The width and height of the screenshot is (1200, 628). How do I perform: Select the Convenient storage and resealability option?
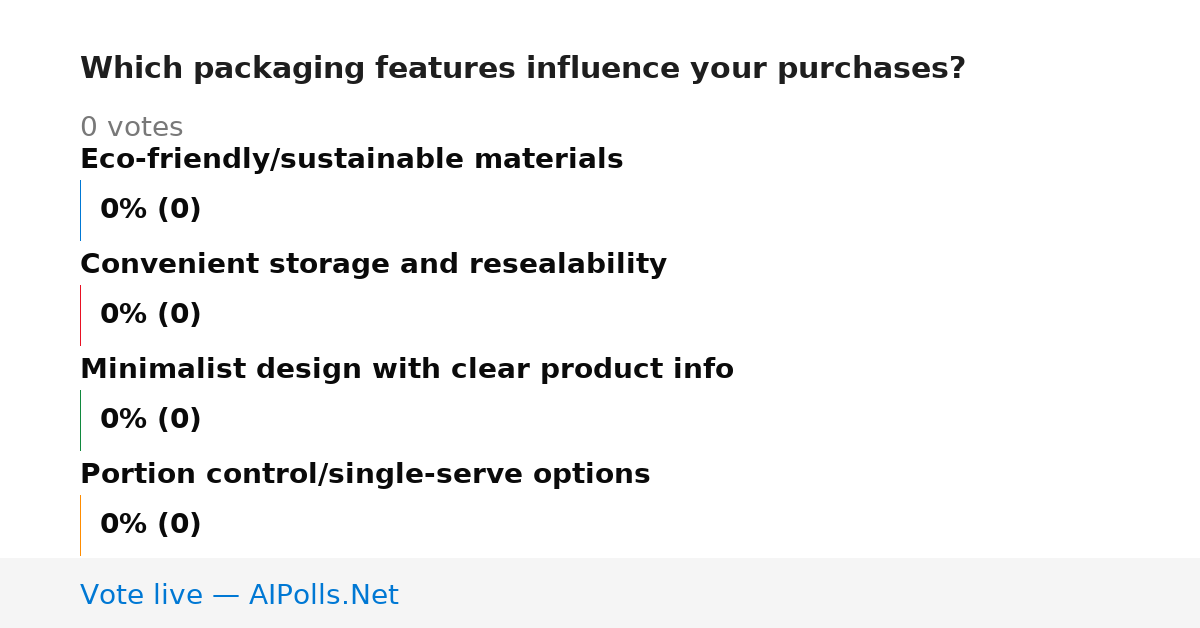(x=373, y=265)
